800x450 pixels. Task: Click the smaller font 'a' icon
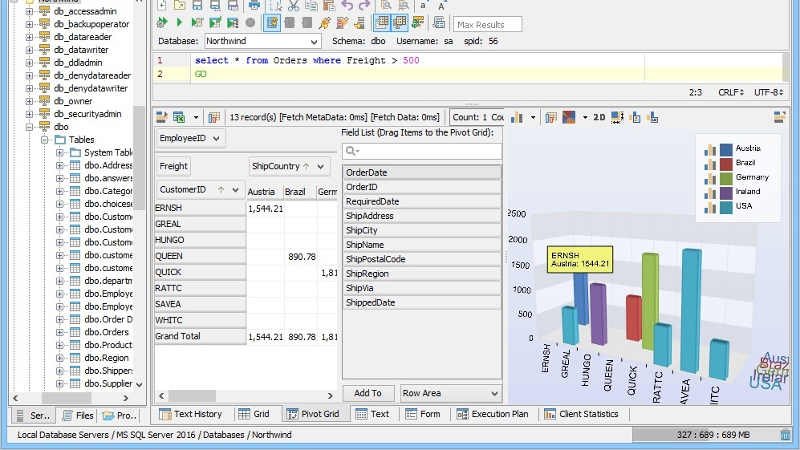[423, 6]
